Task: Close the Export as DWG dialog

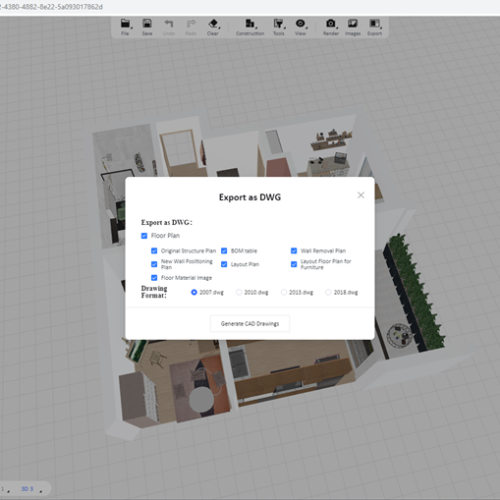Action: pyautogui.click(x=361, y=195)
